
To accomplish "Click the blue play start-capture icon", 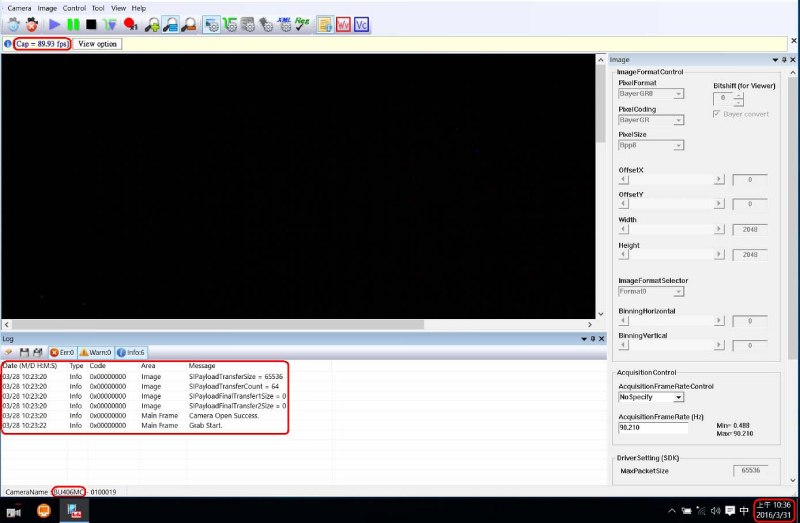I will coord(54,24).
